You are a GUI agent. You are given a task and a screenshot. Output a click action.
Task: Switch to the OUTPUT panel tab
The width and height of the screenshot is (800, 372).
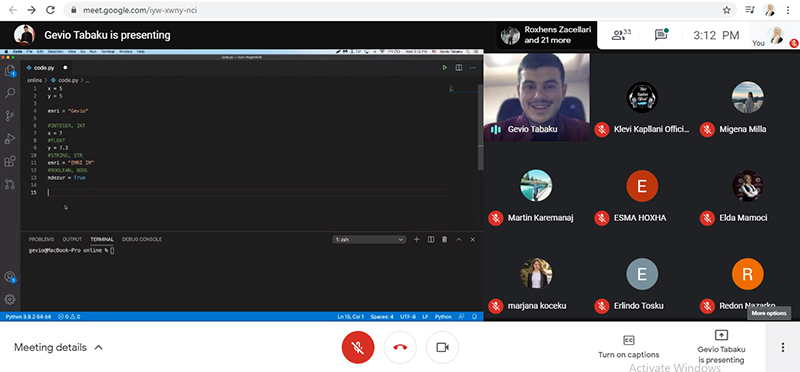tap(72, 239)
